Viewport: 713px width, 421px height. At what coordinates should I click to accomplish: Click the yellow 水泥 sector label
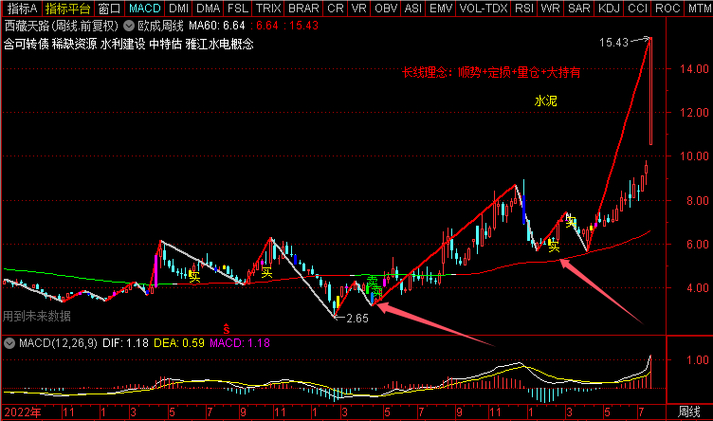pyautogui.click(x=546, y=101)
